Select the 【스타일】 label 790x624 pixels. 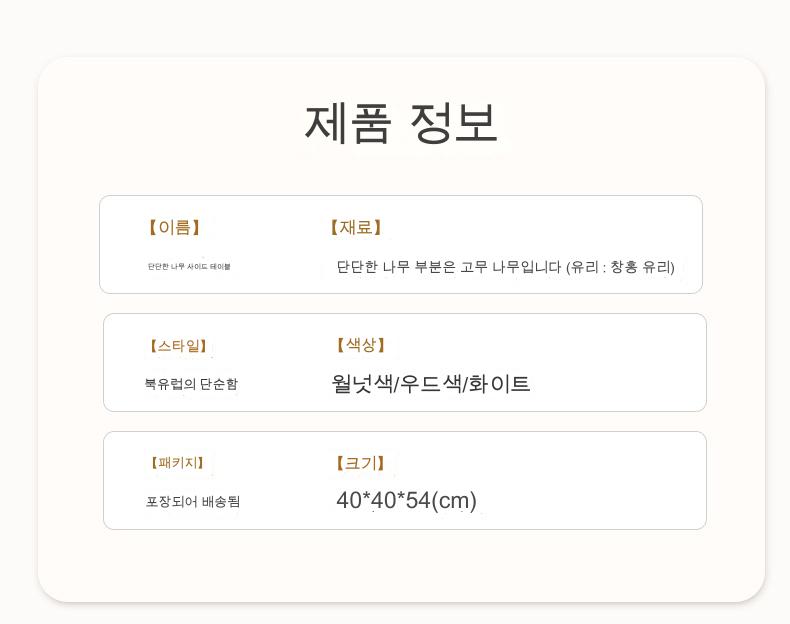(x=178, y=346)
